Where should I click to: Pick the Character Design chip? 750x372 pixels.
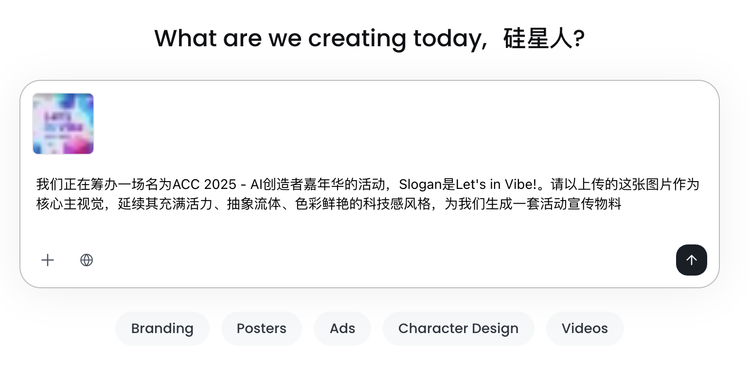[x=458, y=328]
